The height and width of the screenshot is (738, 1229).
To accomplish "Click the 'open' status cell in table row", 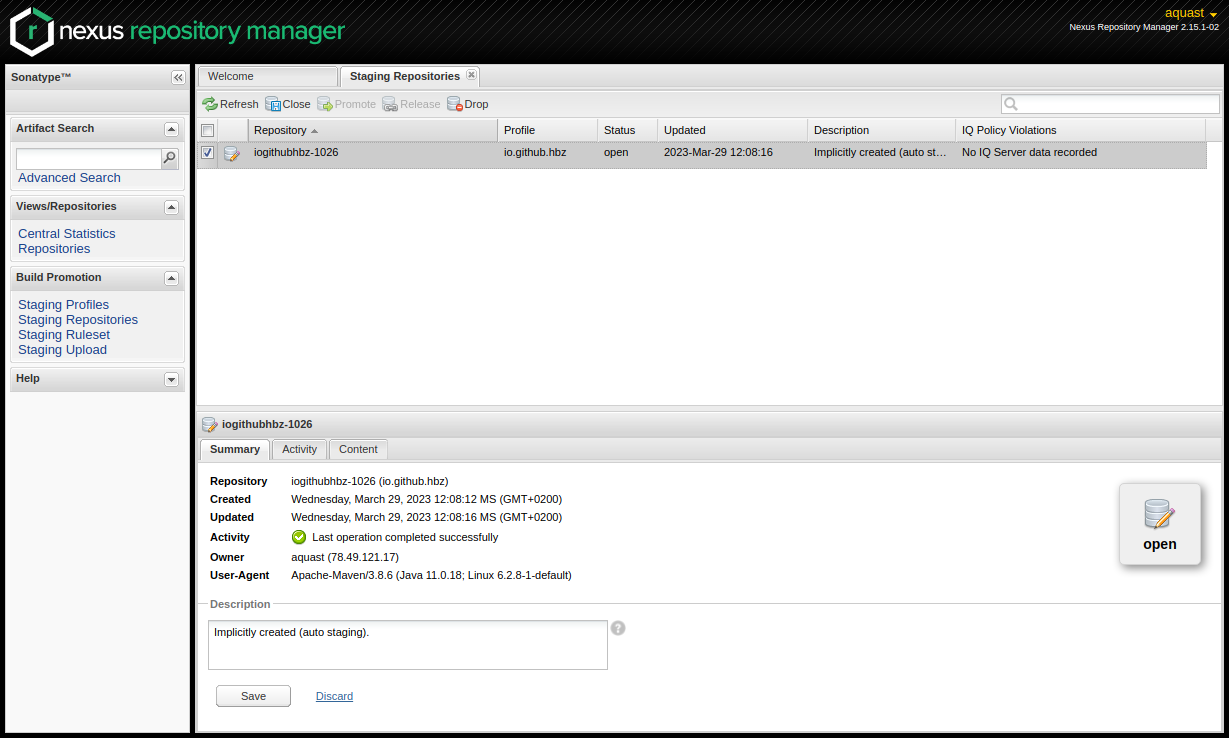I will tap(616, 153).
